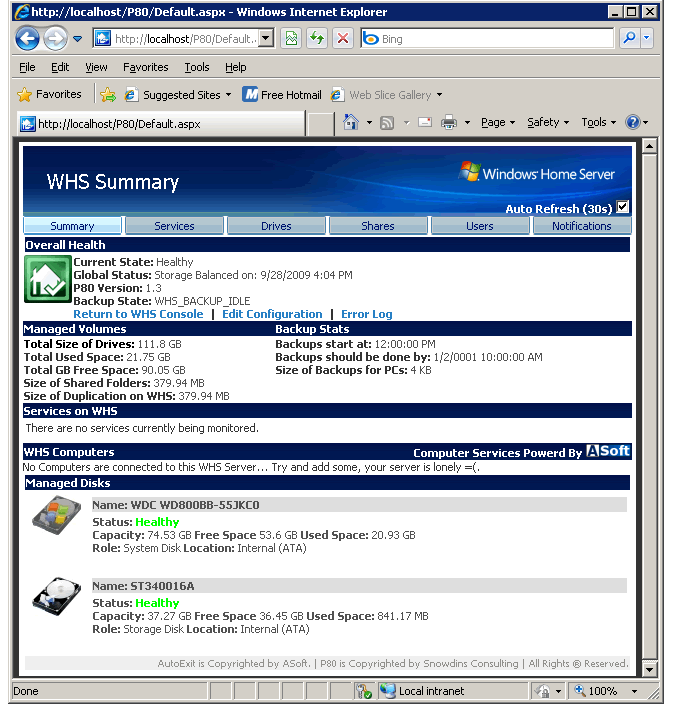Open the Free Hotmail favorite

click(x=282, y=95)
